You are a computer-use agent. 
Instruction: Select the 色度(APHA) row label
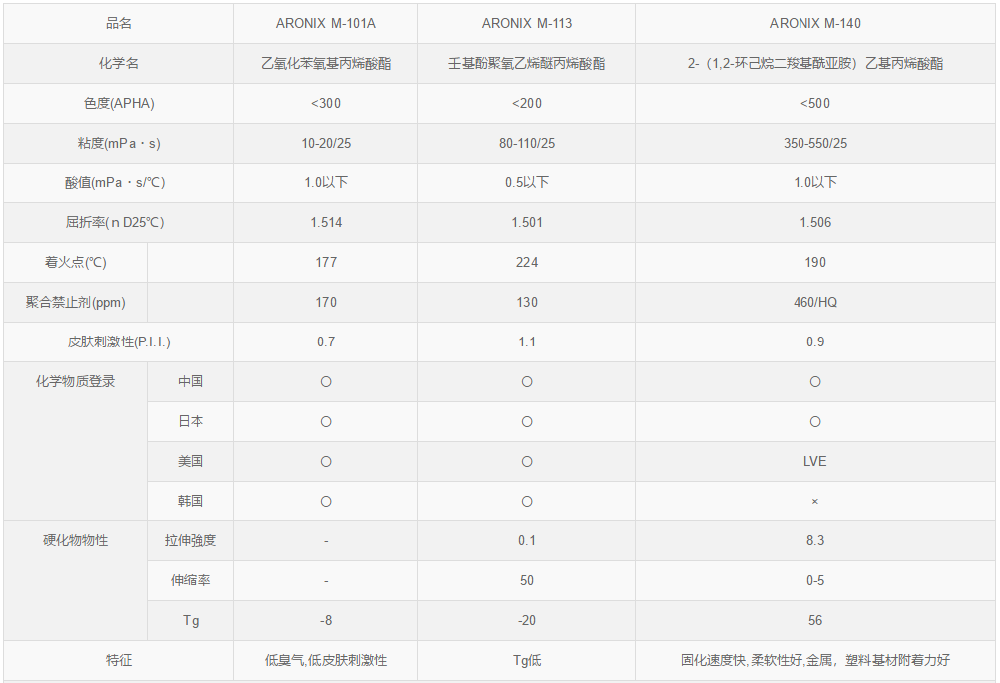click(x=118, y=103)
